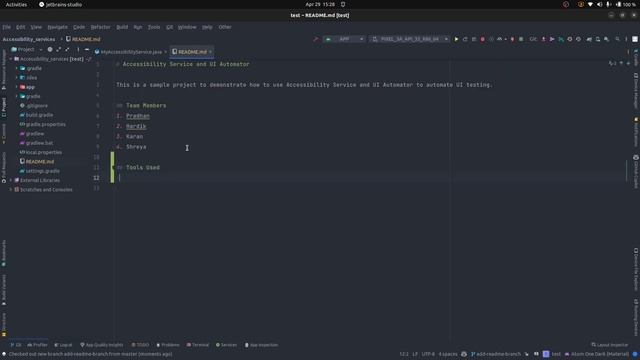Click UTF-8 encoding in the status bar
This screenshot has height=360, width=640.
coord(428,354)
